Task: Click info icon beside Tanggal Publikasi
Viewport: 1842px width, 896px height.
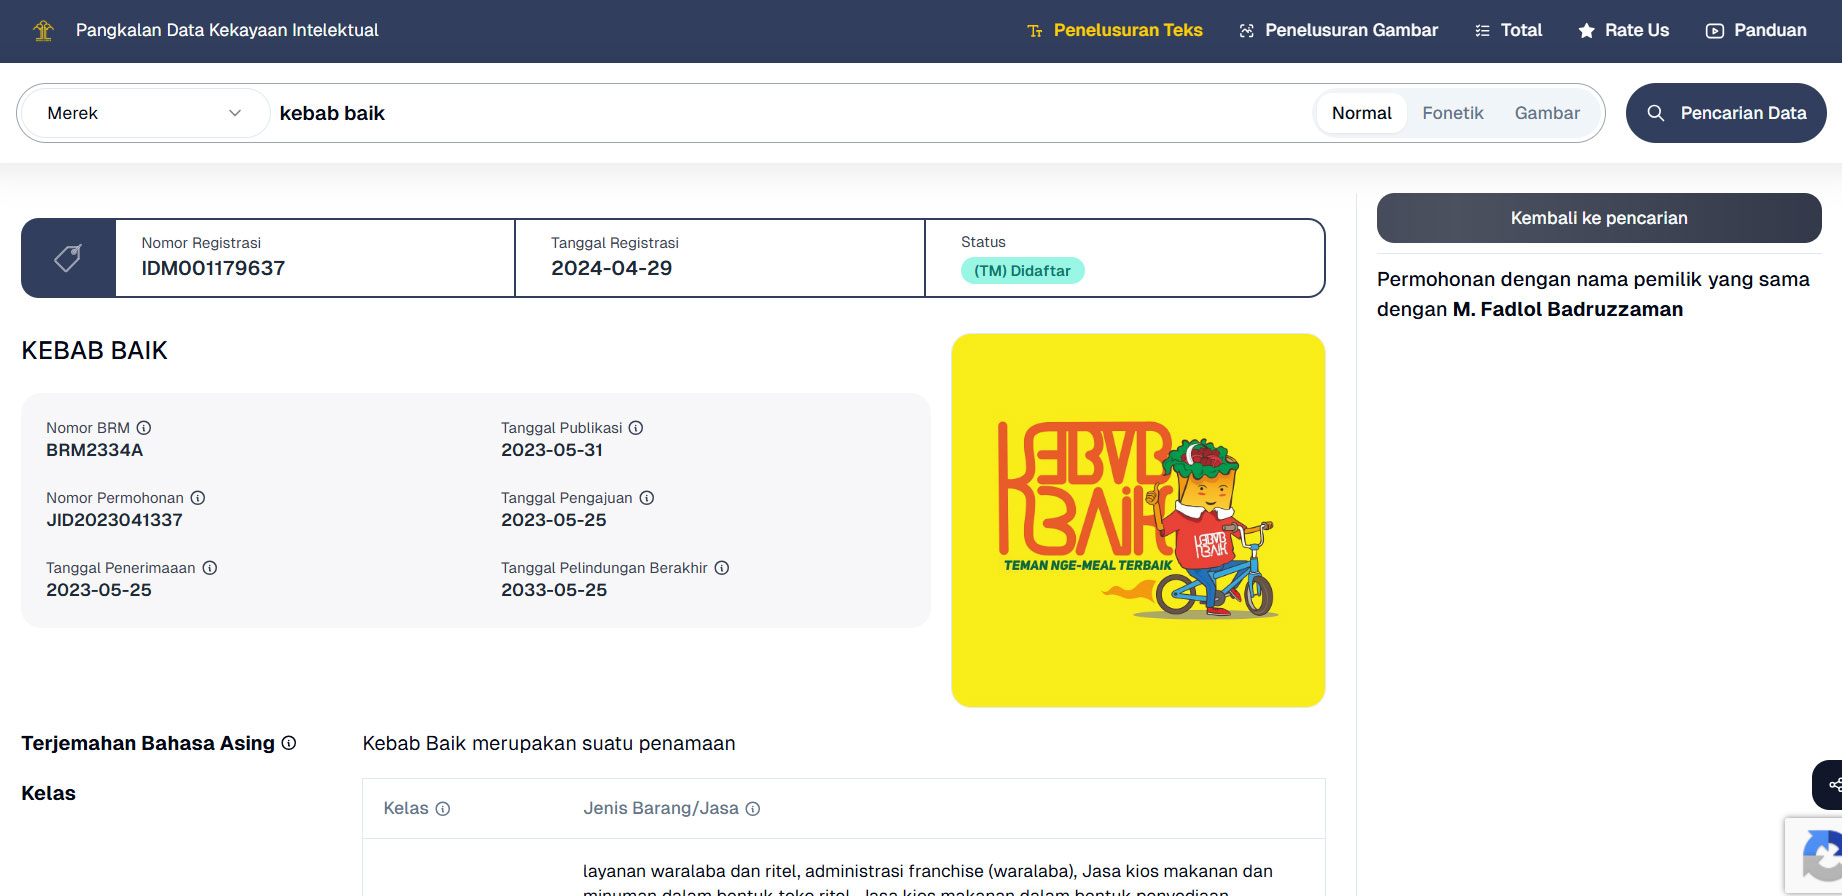Action: (636, 428)
